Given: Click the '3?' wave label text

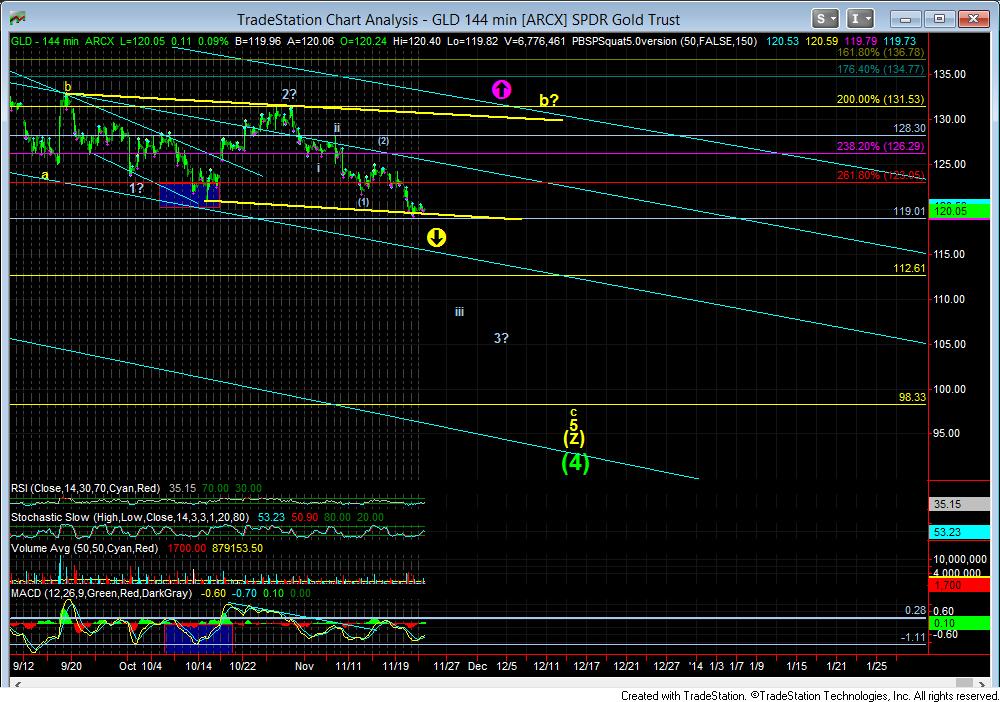Looking at the screenshot, I should pos(501,338).
